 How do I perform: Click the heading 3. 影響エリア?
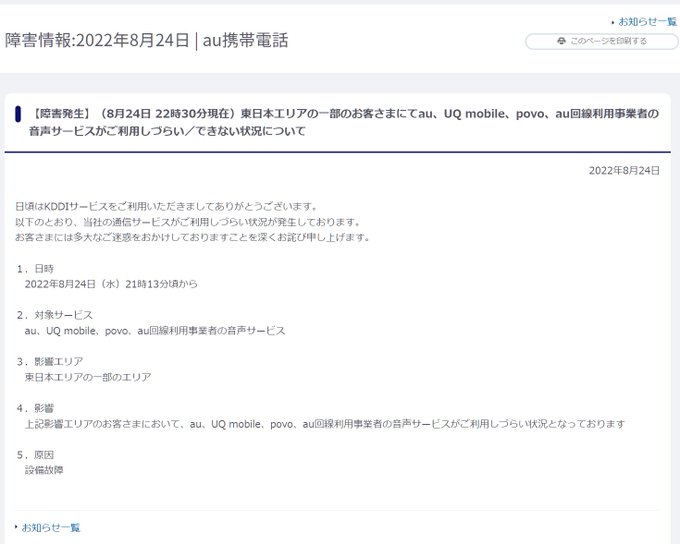(x=50, y=362)
